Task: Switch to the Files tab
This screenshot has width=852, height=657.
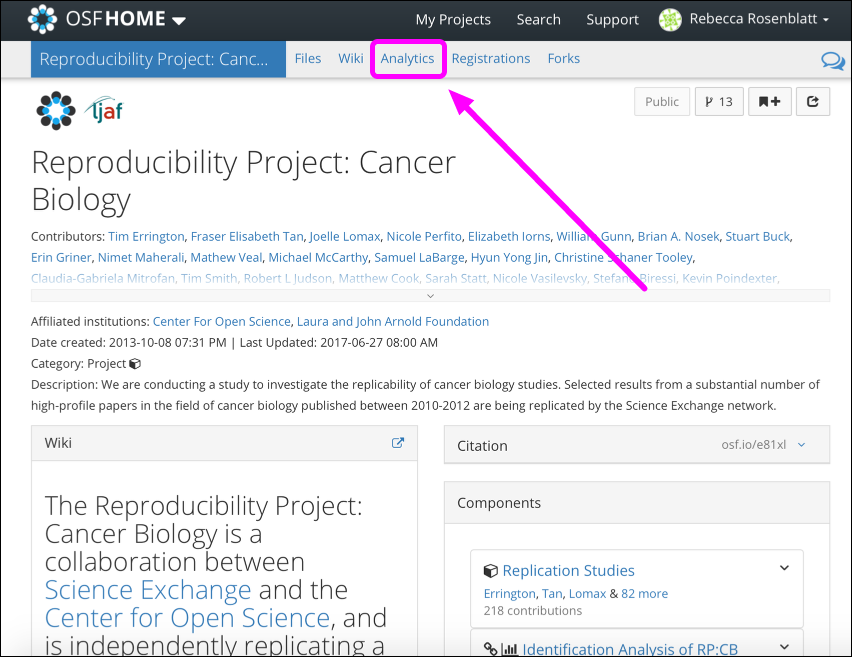Action: tap(308, 58)
